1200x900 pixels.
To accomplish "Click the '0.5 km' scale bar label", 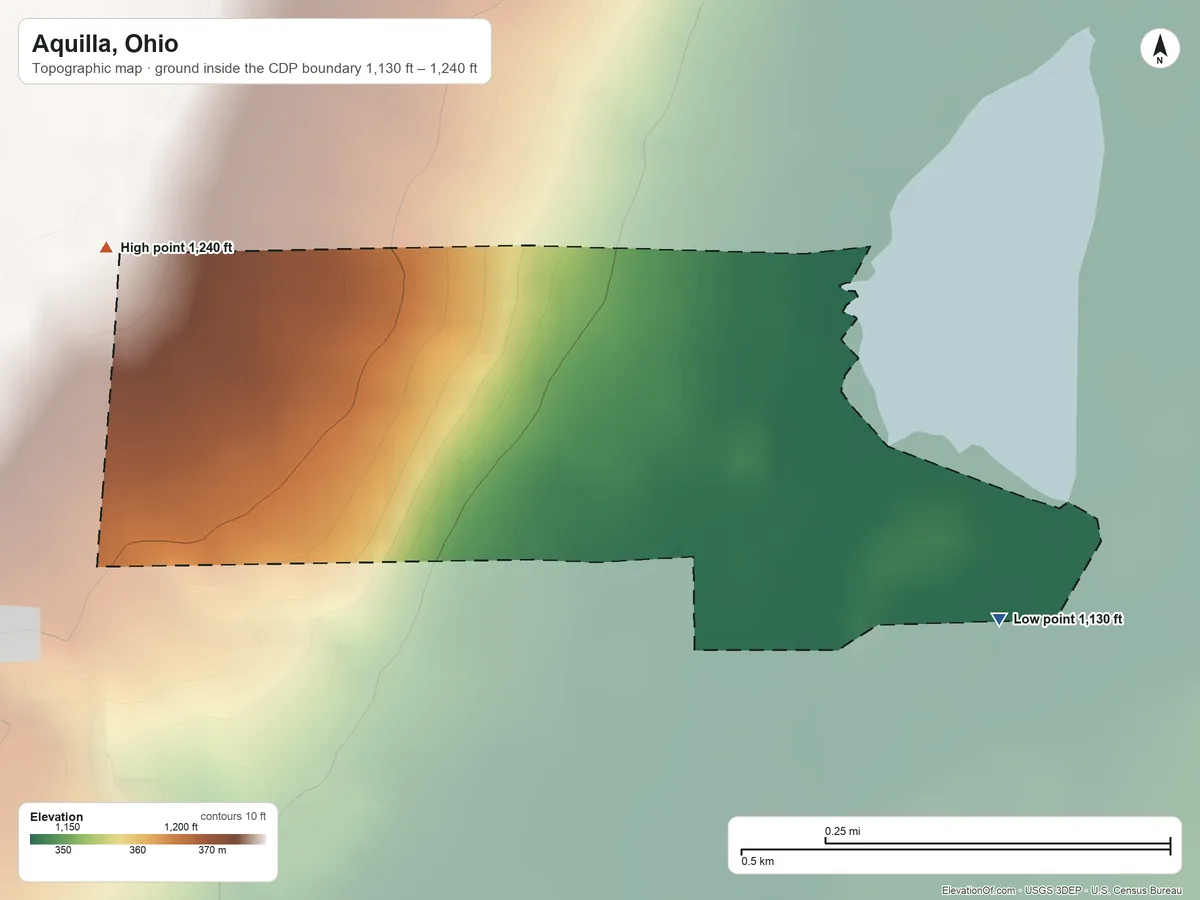I will click(757, 861).
